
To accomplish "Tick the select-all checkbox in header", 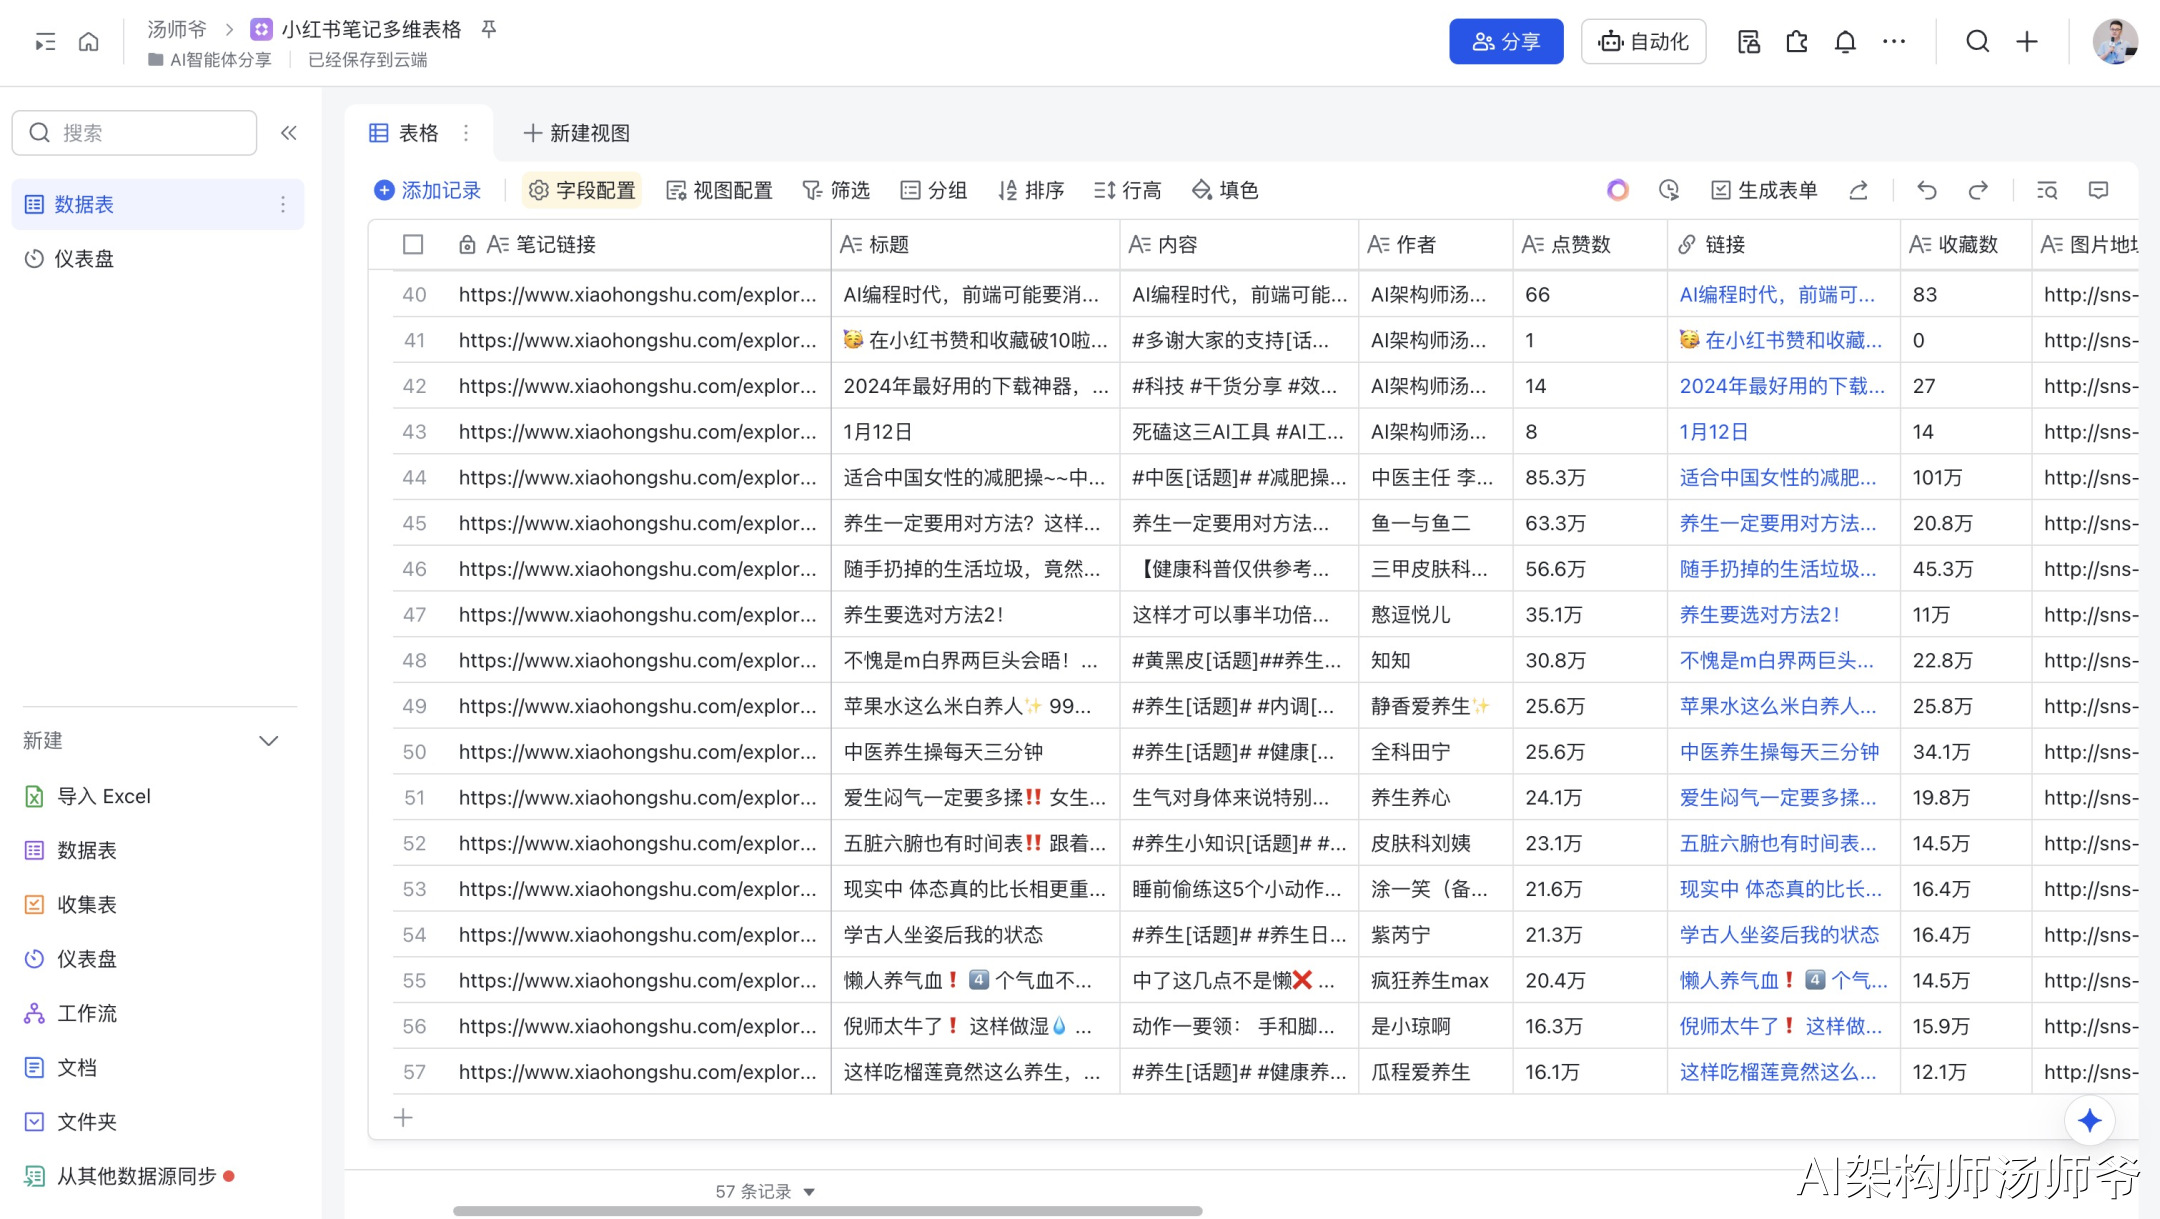I will [x=413, y=244].
